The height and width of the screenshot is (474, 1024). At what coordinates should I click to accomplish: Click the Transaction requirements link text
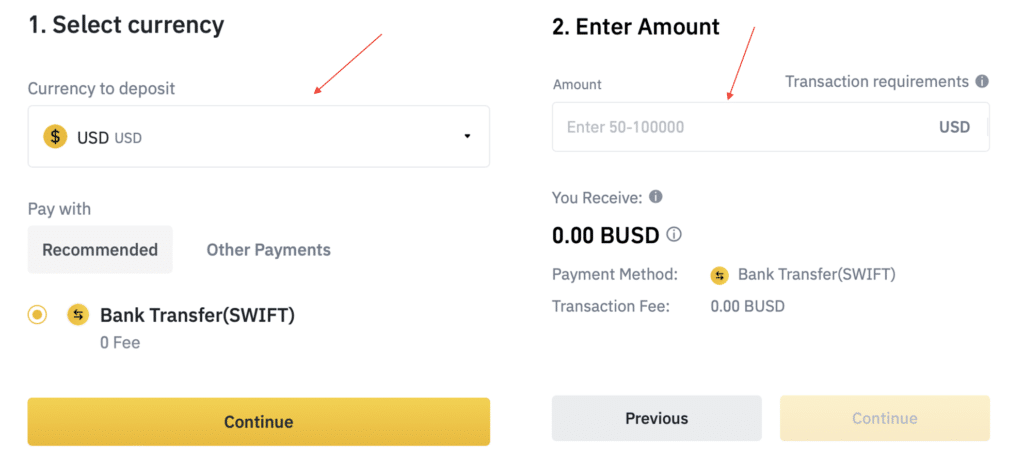coord(877,82)
